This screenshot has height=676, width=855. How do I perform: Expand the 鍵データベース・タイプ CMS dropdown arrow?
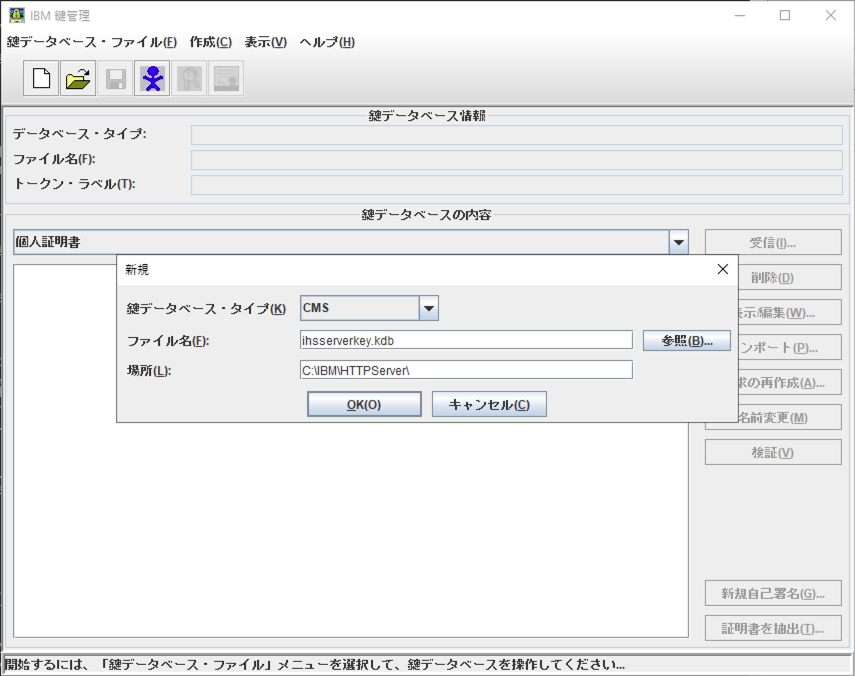(429, 308)
